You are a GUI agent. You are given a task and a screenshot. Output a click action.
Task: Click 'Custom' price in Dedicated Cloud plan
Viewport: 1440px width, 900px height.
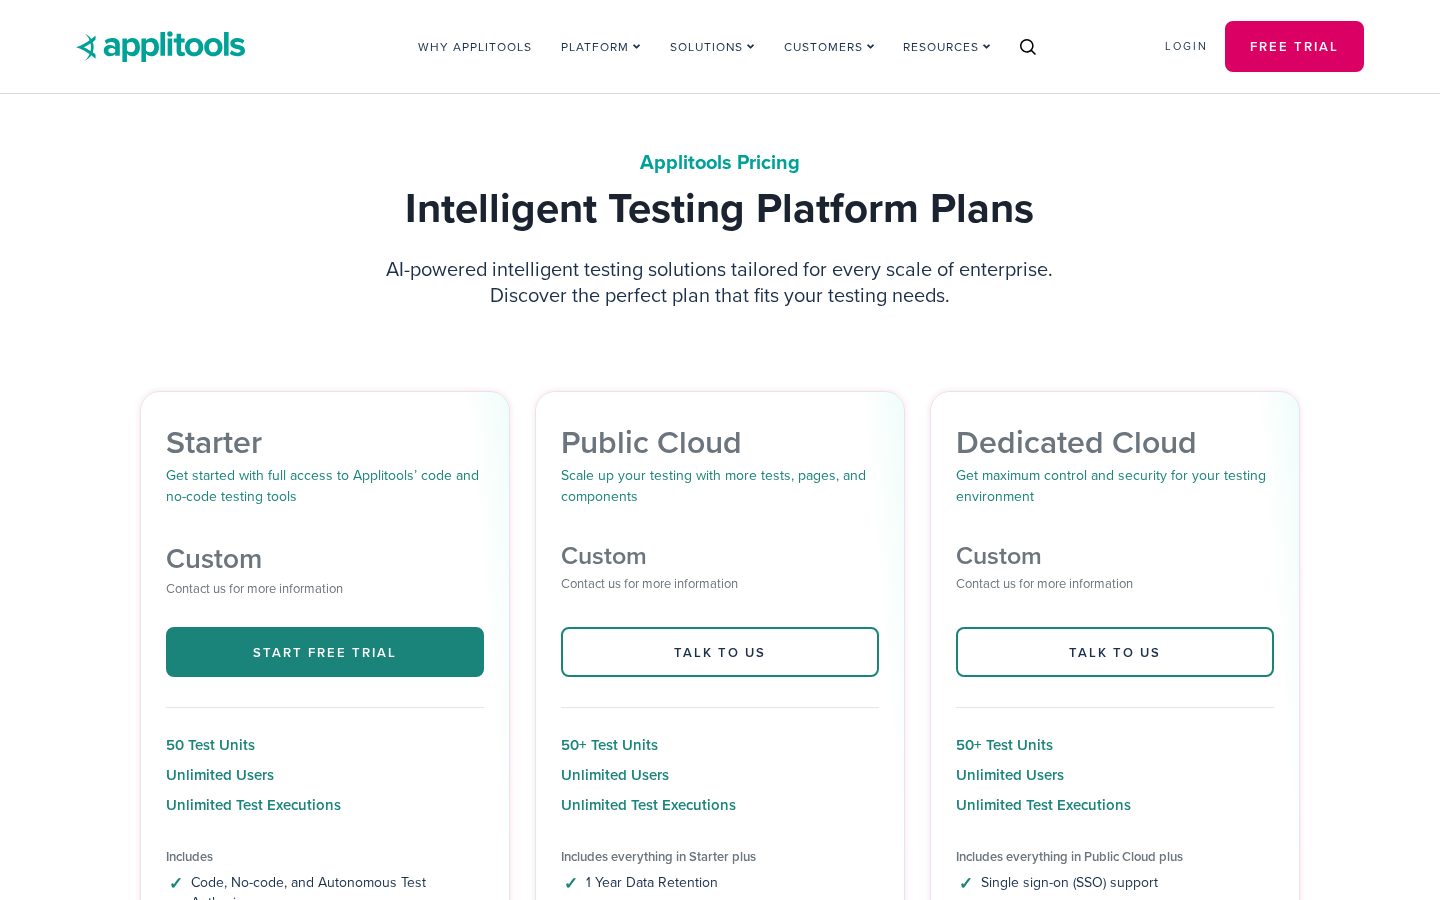click(998, 556)
